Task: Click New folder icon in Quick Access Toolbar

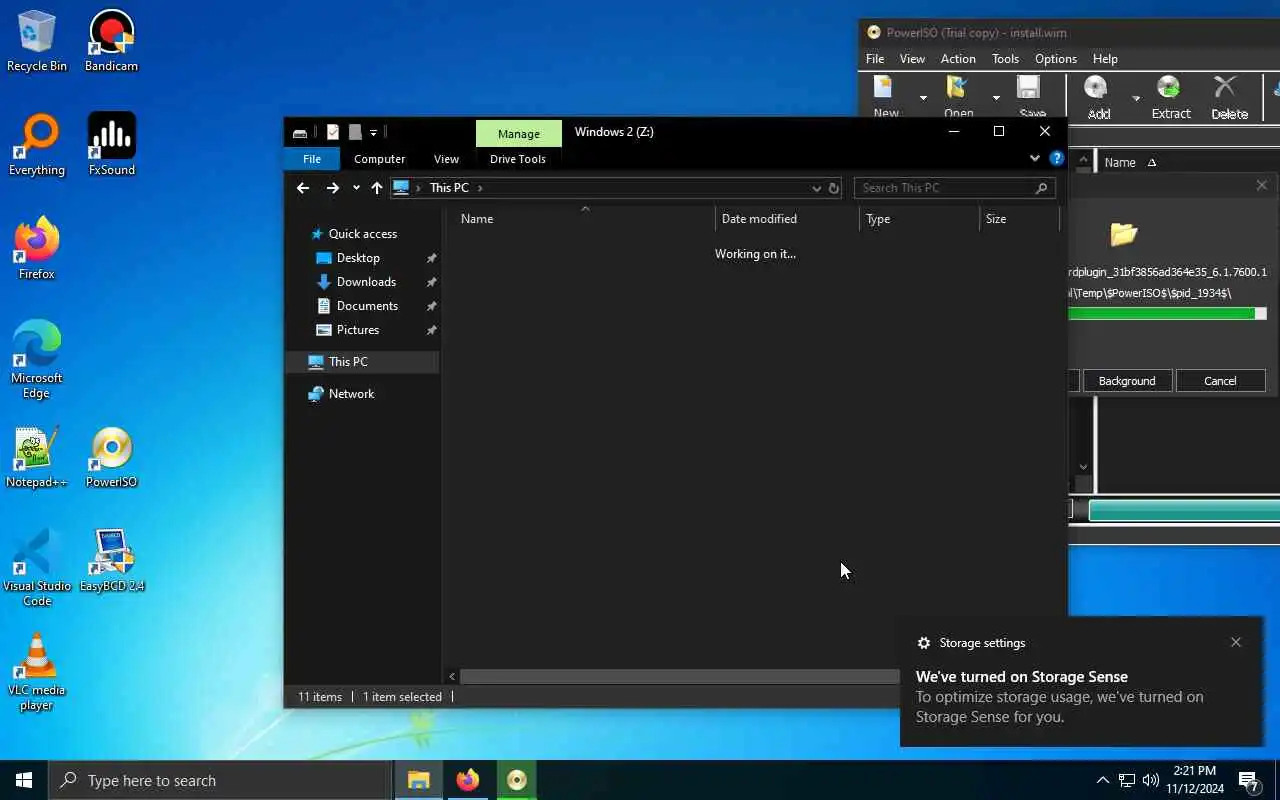Action: click(x=354, y=132)
